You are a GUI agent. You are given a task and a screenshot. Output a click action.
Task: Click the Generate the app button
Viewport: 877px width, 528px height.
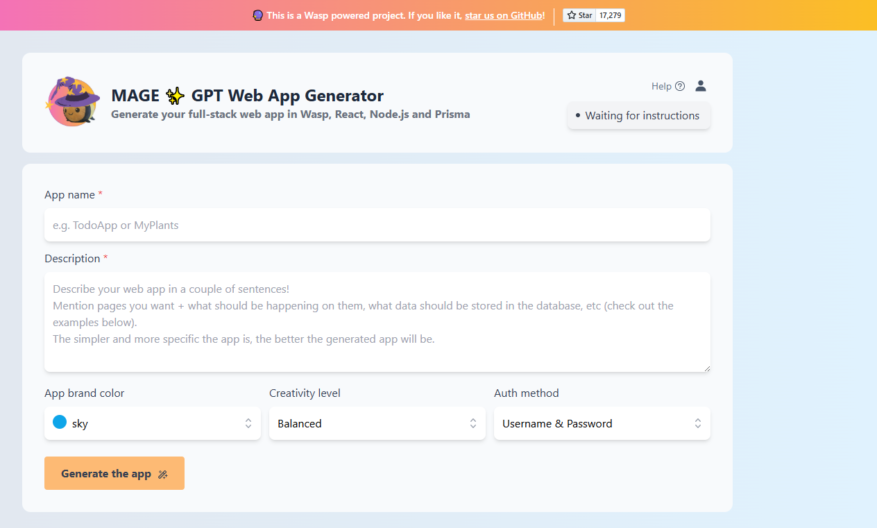tap(114, 473)
